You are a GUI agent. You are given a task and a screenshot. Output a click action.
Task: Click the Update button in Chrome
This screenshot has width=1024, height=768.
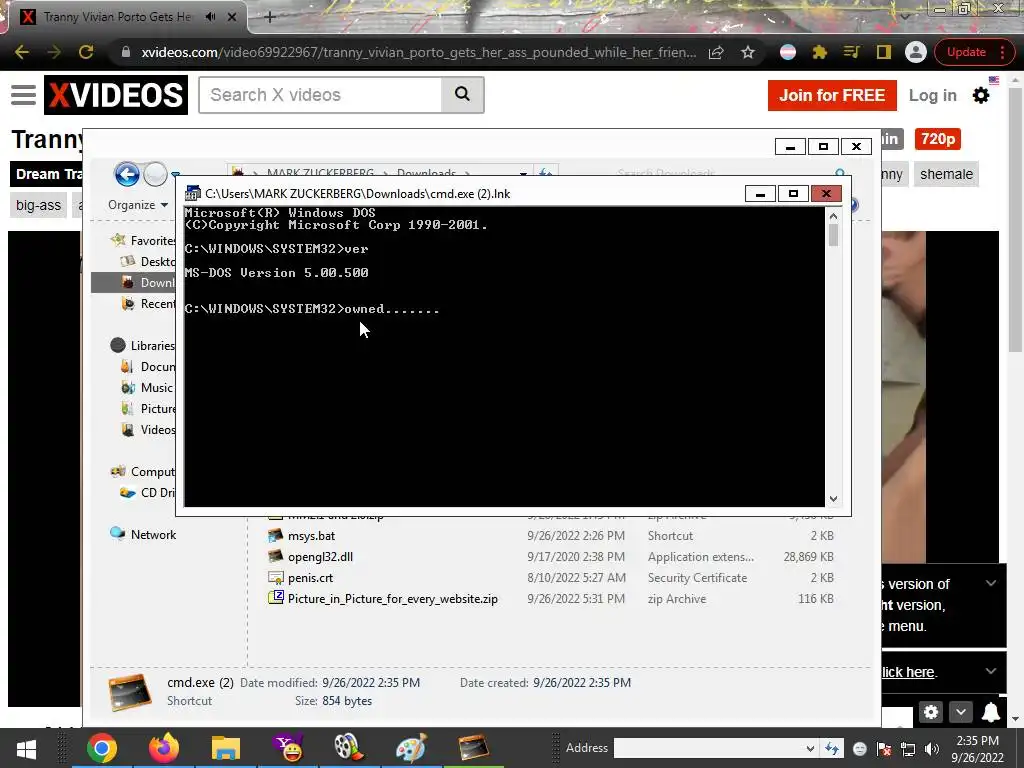(966, 52)
